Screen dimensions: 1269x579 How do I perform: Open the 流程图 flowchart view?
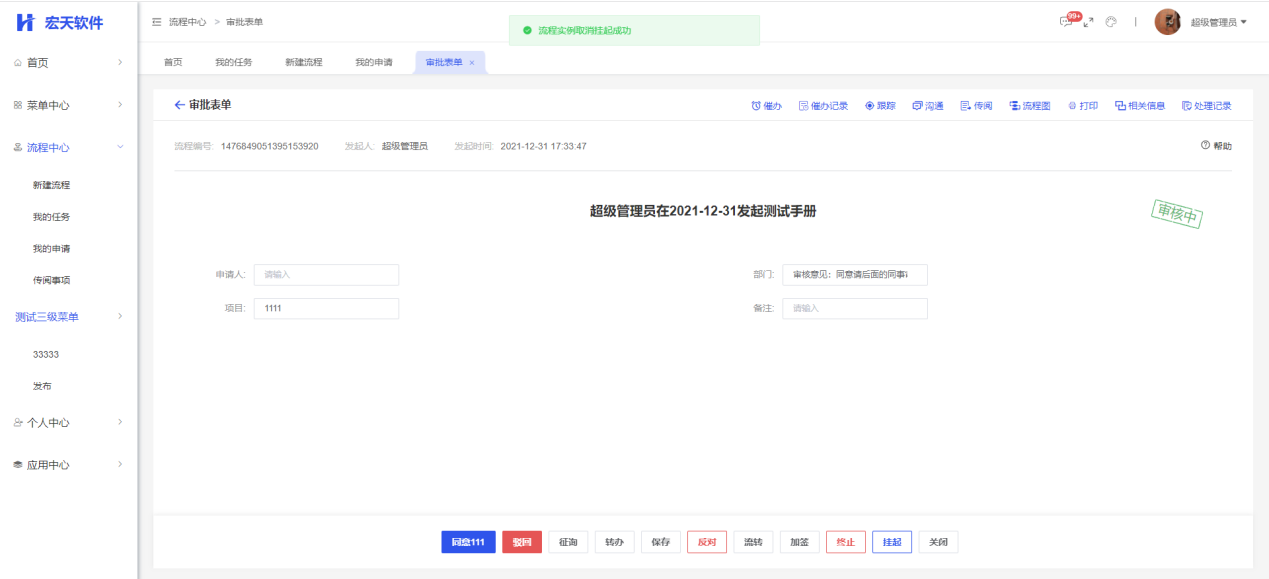tap(1029, 106)
